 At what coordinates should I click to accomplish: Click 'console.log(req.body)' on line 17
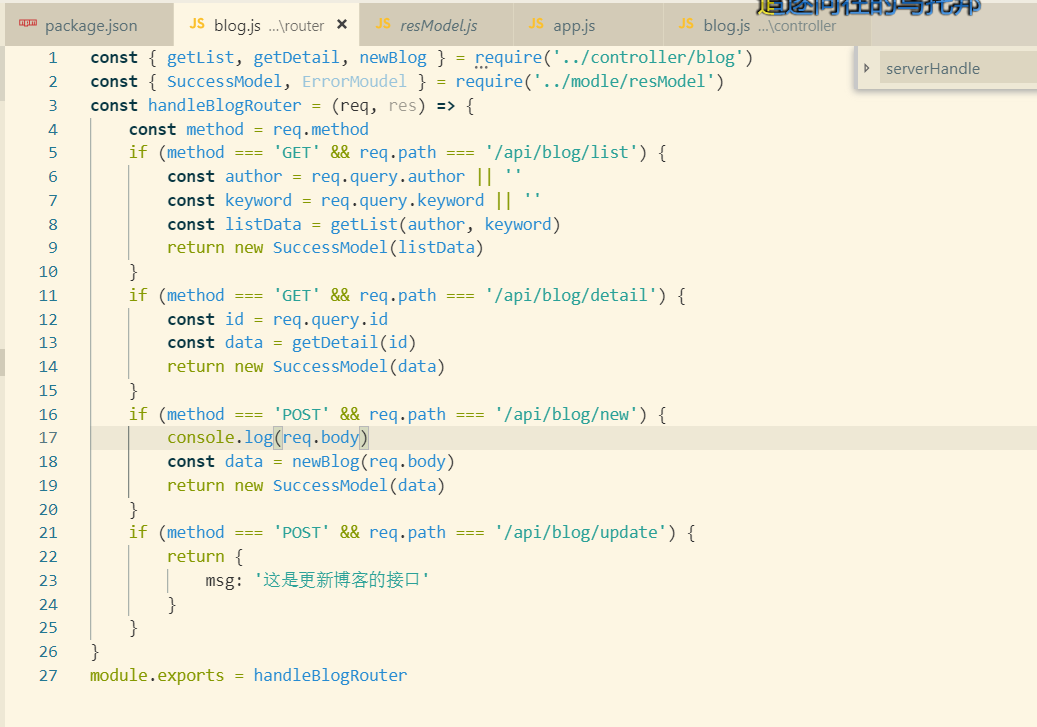coord(268,437)
